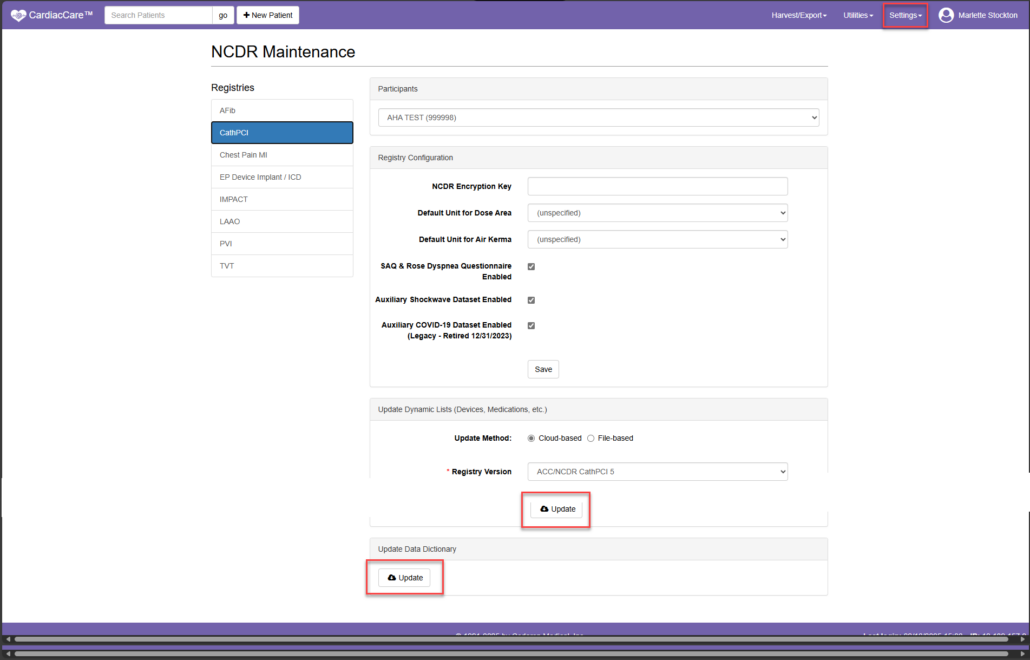Select Cloud-based update method
The width and height of the screenshot is (1030, 660).
(x=531, y=438)
